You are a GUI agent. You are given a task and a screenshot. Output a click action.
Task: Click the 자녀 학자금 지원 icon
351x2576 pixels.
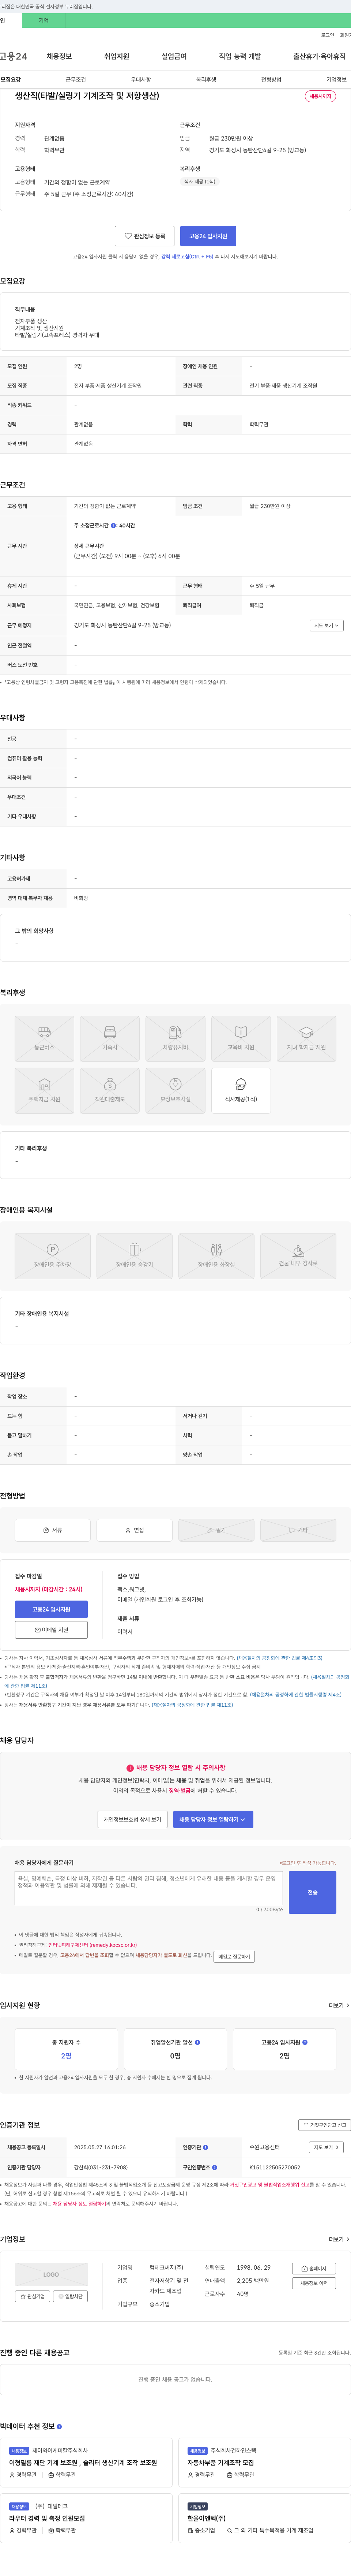[306, 1038]
